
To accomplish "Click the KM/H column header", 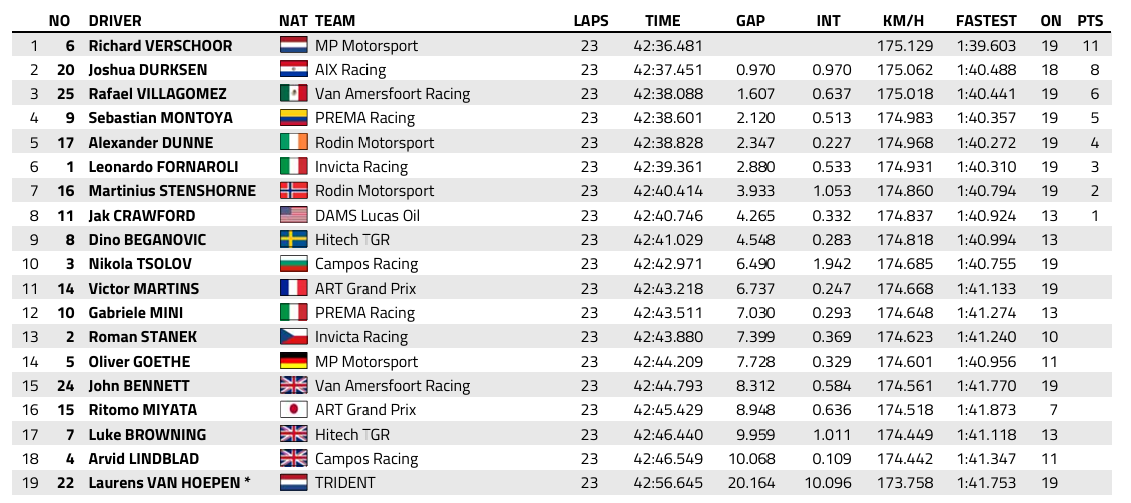I will click(x=903, y=21).
